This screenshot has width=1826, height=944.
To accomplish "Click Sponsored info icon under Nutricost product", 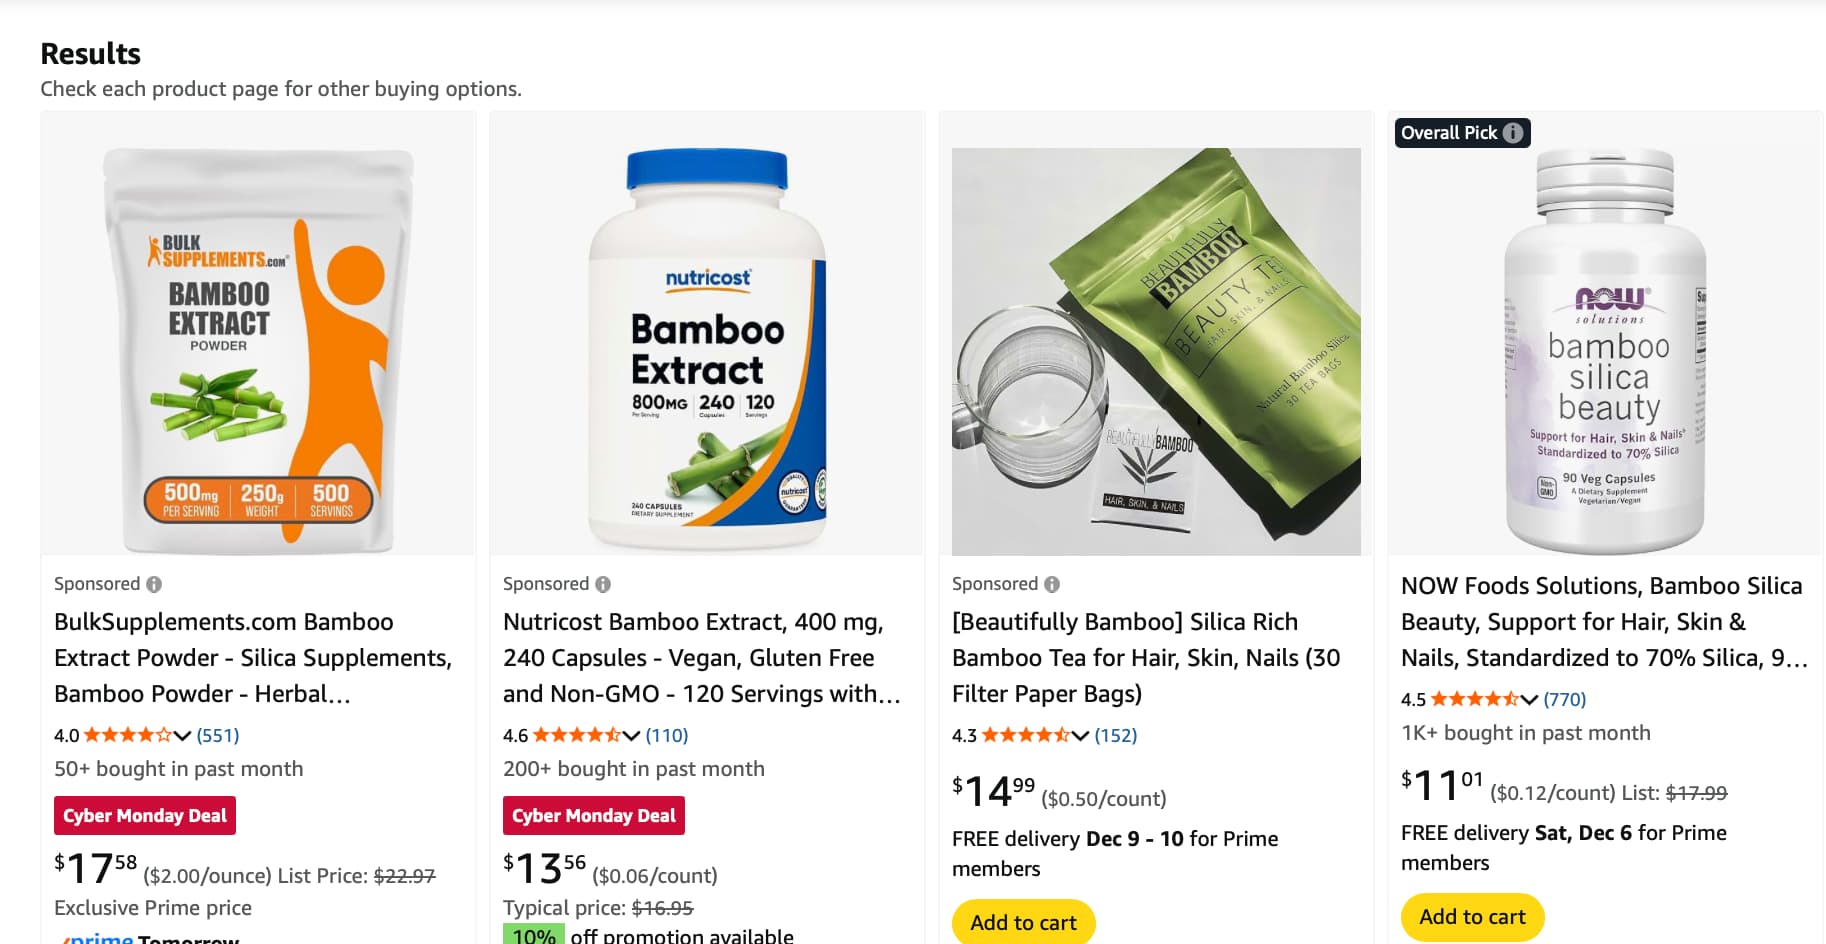I will 603,584.
